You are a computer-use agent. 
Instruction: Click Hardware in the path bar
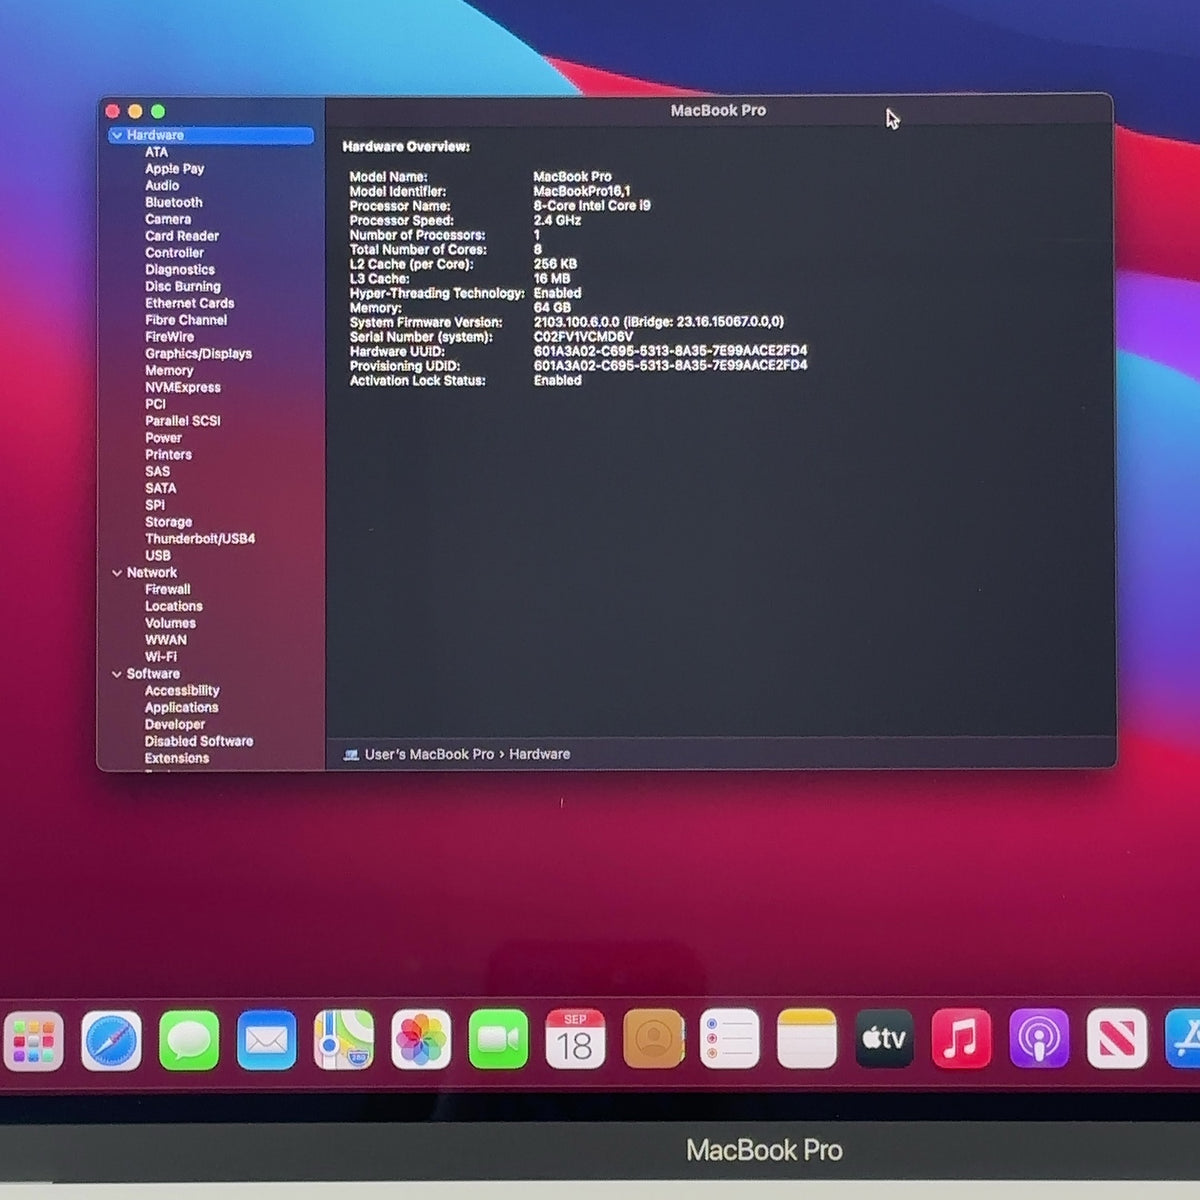coord(539,755)
